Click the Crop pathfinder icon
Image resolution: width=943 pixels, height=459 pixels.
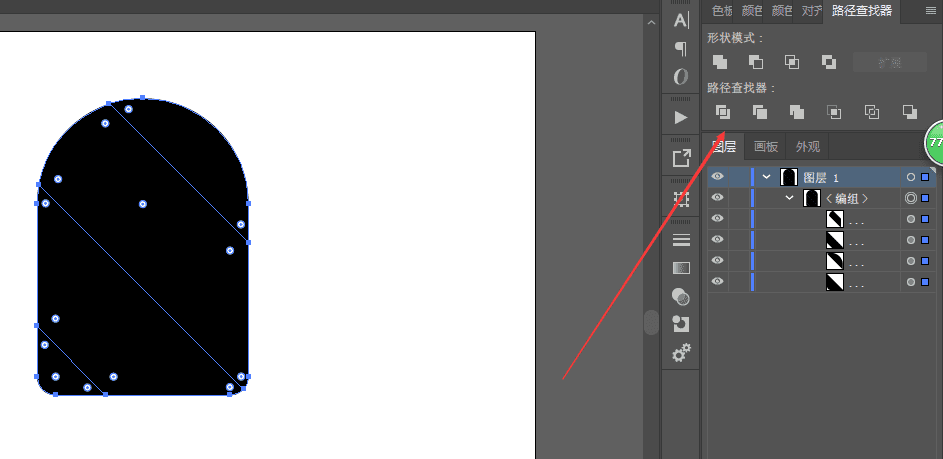coord(834,112)
